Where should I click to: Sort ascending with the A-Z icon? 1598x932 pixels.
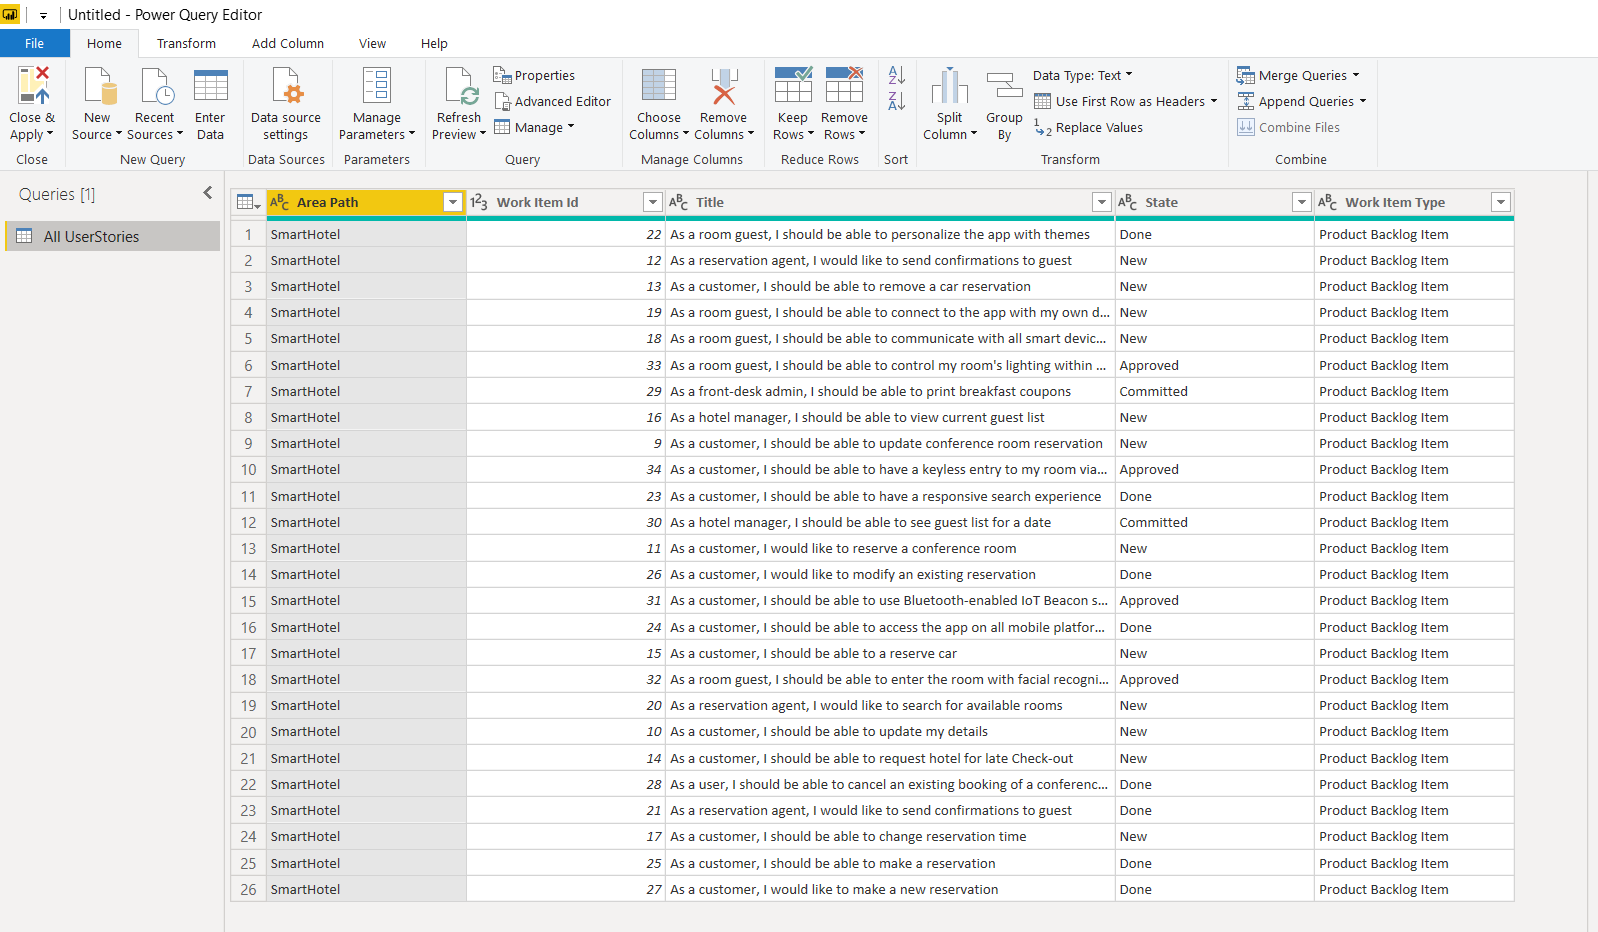[x=896, y=75]
